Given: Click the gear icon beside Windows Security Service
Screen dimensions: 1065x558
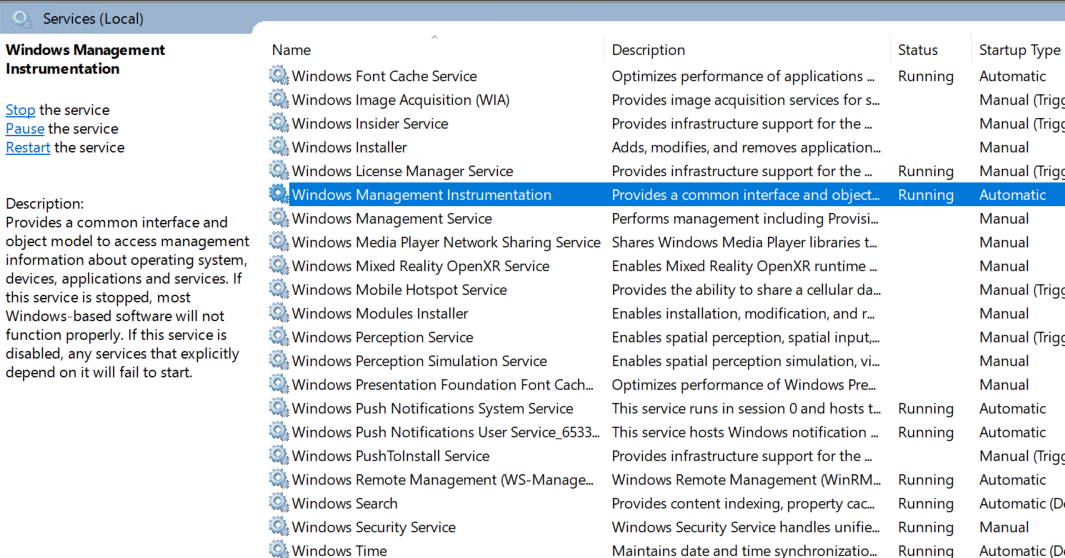Looking at the screenshot, I should (278, 527).
